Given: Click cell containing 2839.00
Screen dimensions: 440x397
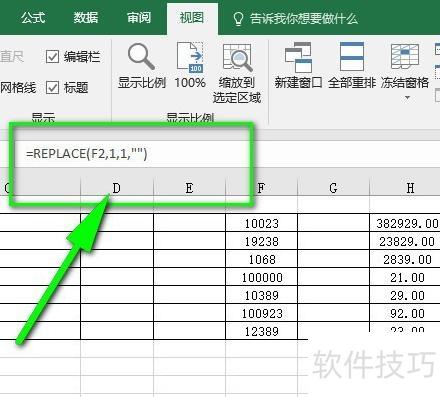Looking at the screenshot, I should click(x=405, y=259).
